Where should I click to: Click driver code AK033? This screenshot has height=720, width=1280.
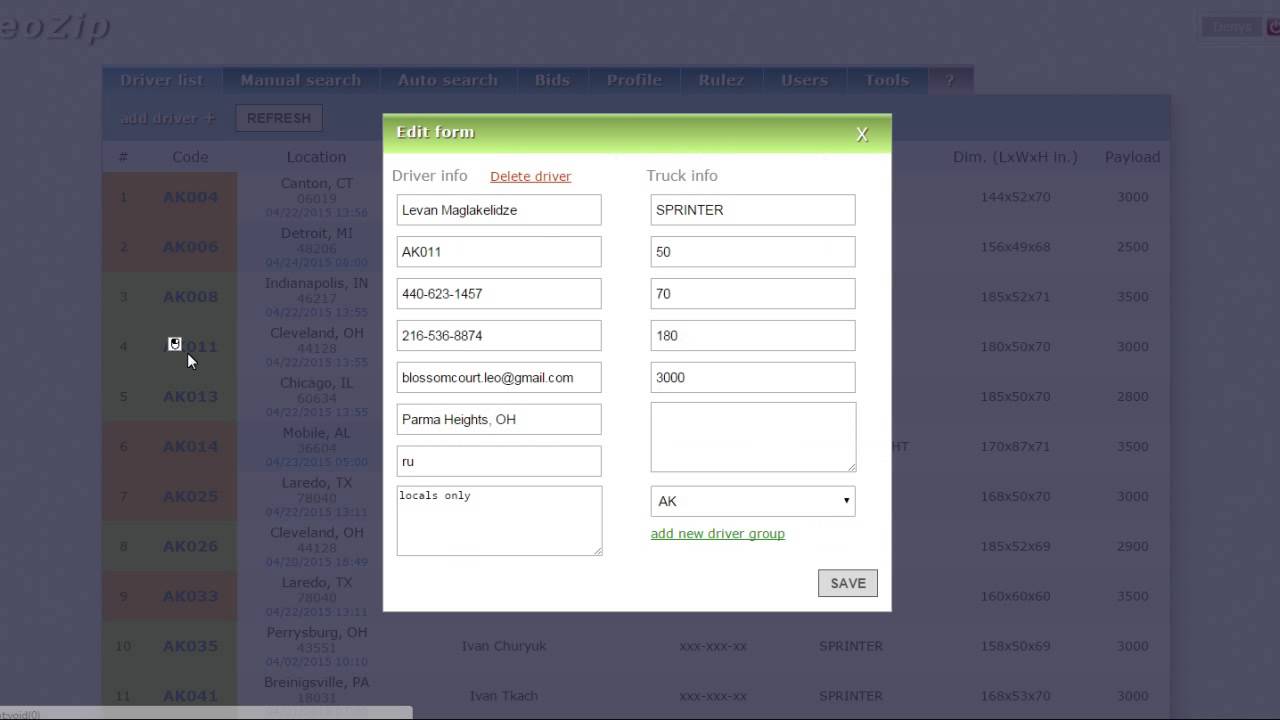click(x=190, y=597)
